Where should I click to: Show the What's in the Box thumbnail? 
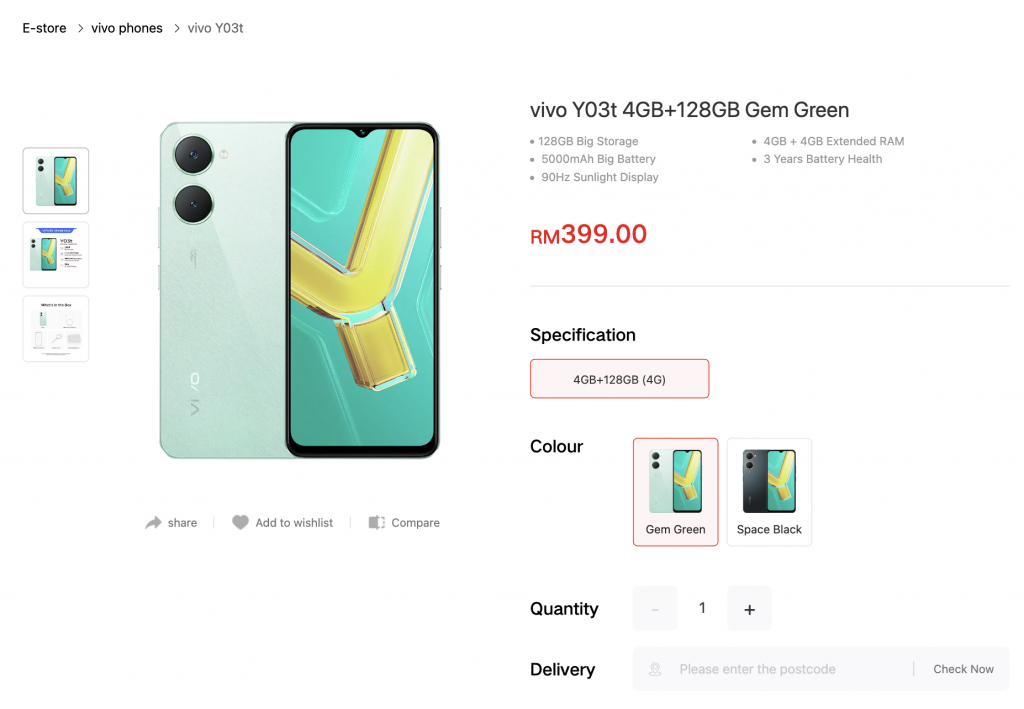[56, 328]
